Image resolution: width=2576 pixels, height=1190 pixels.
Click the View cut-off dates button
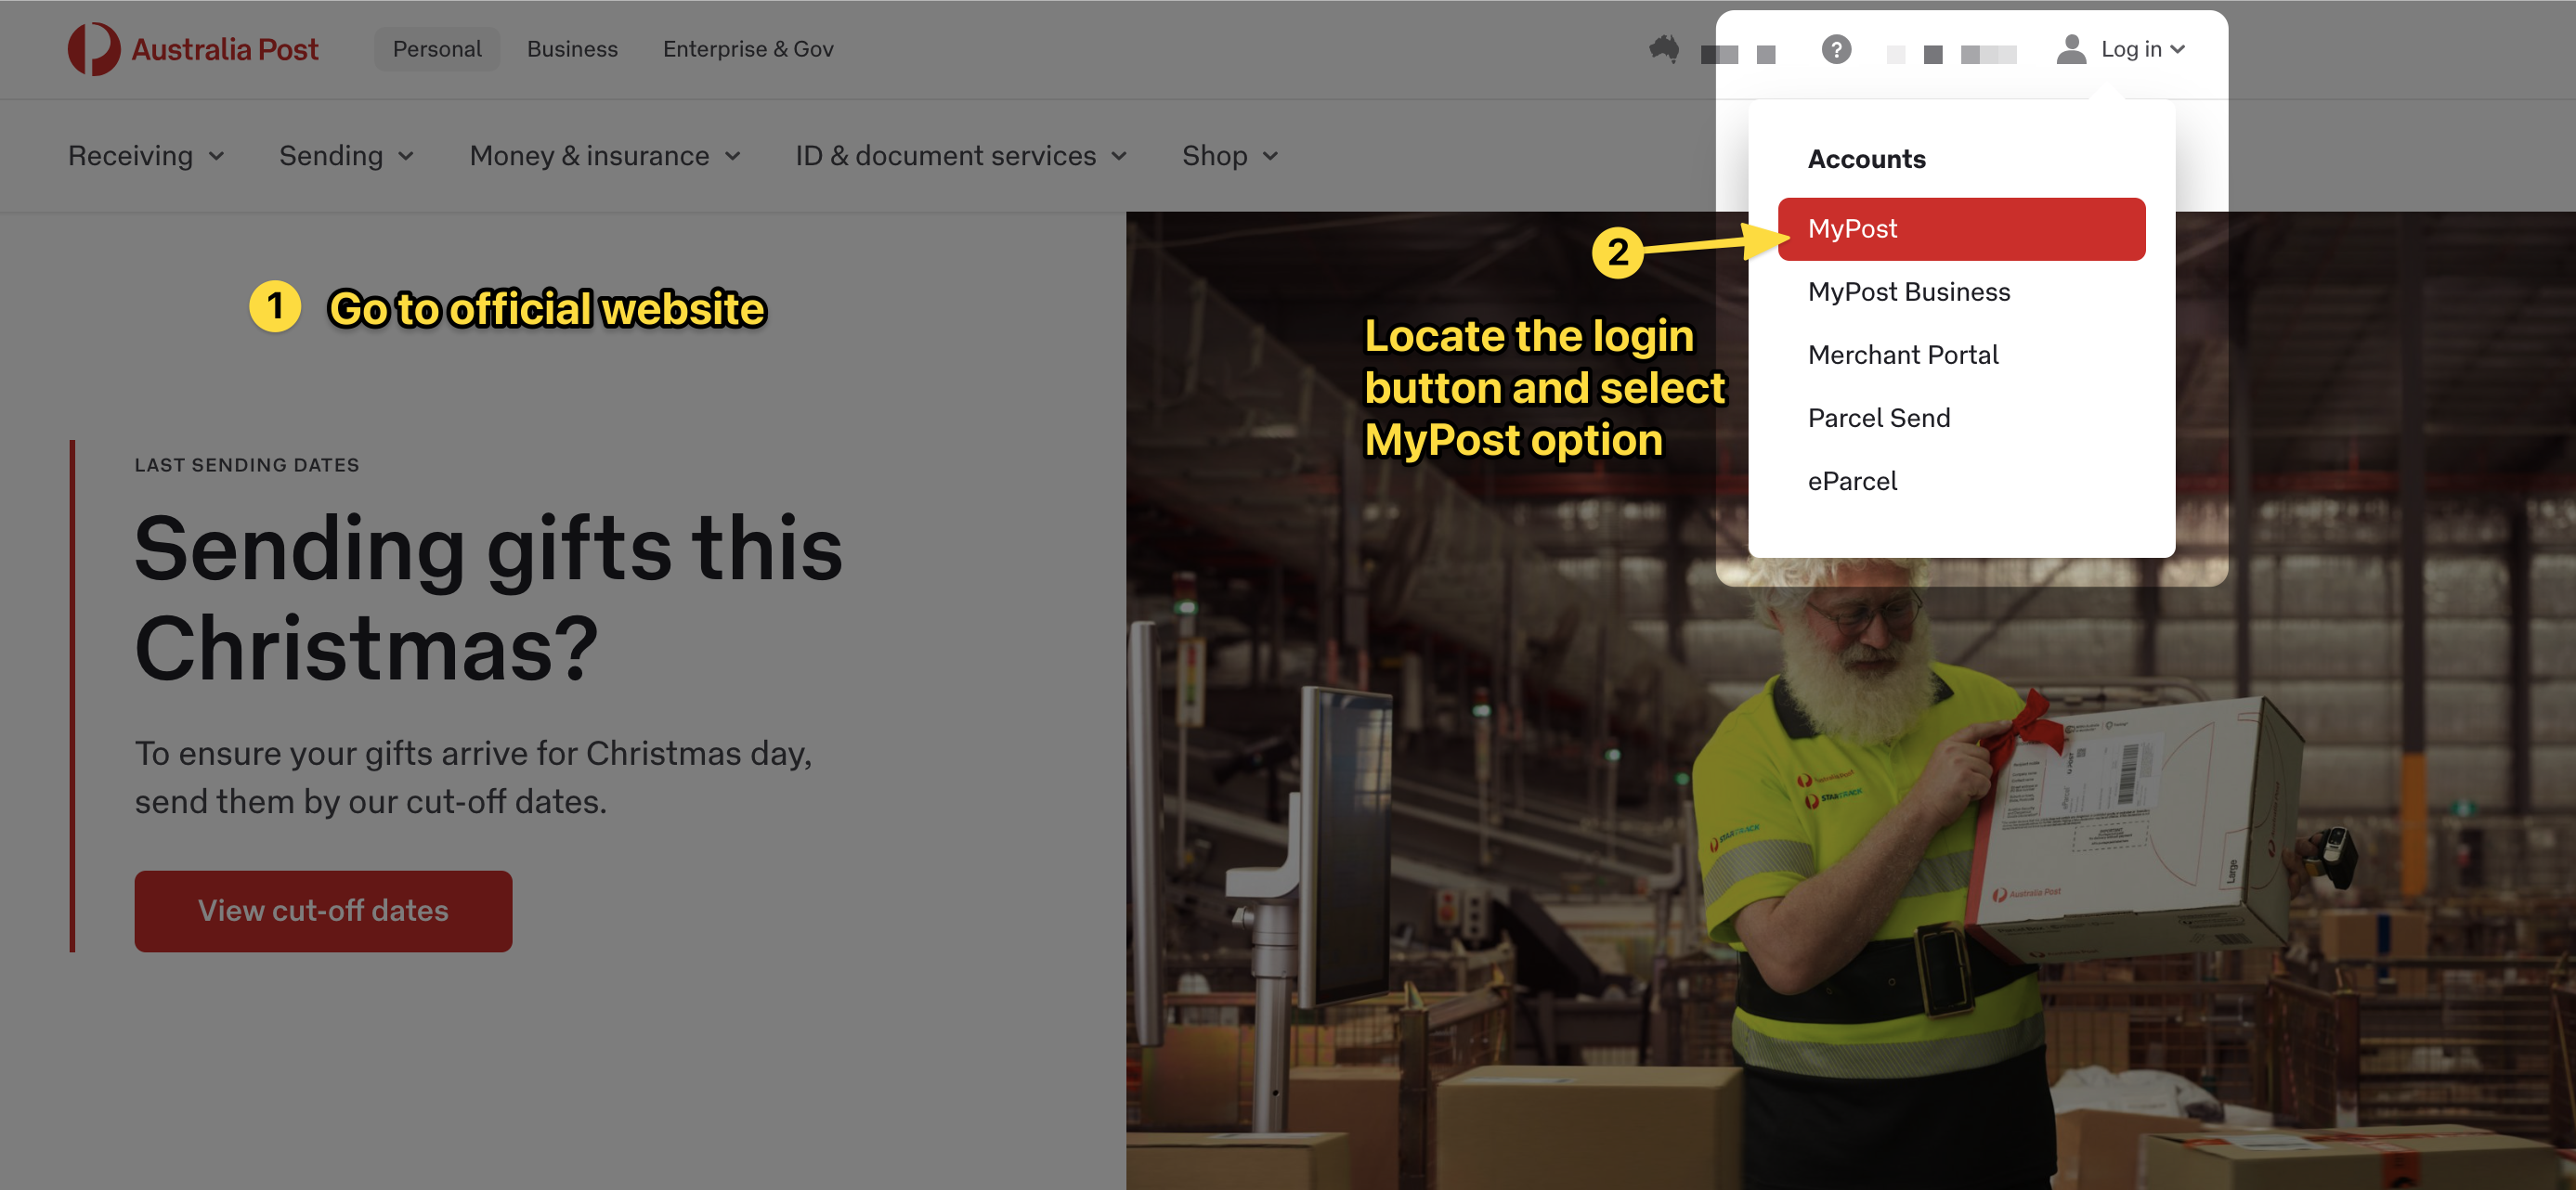[x=323, y=910]
